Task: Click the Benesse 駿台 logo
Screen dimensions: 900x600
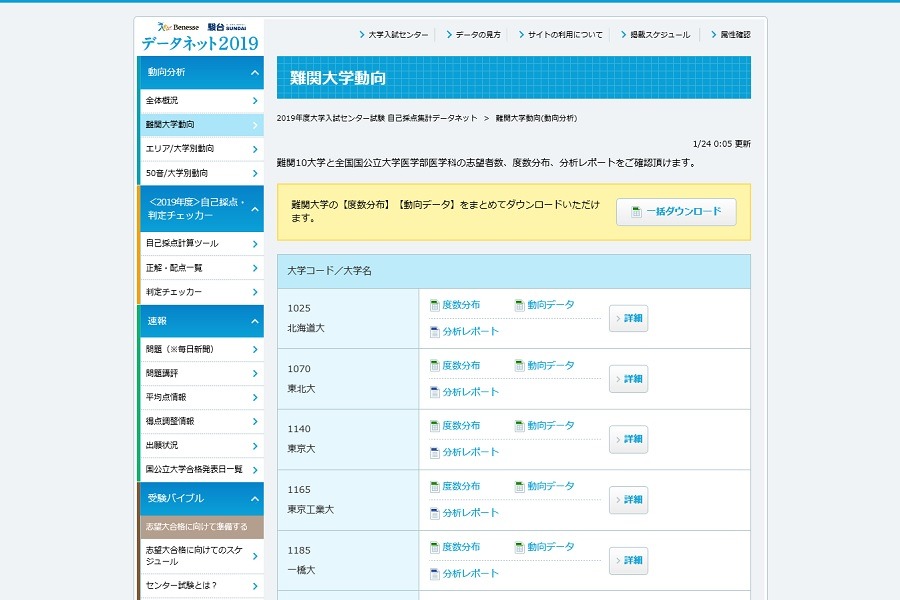Action: (197, 22)
